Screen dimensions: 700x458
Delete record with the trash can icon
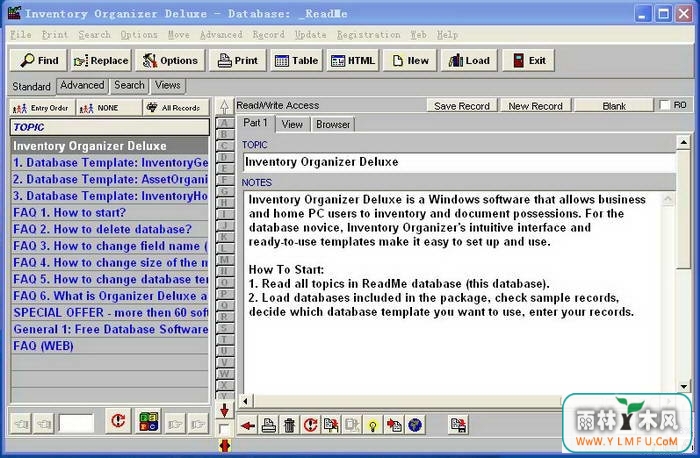[289, 425]
